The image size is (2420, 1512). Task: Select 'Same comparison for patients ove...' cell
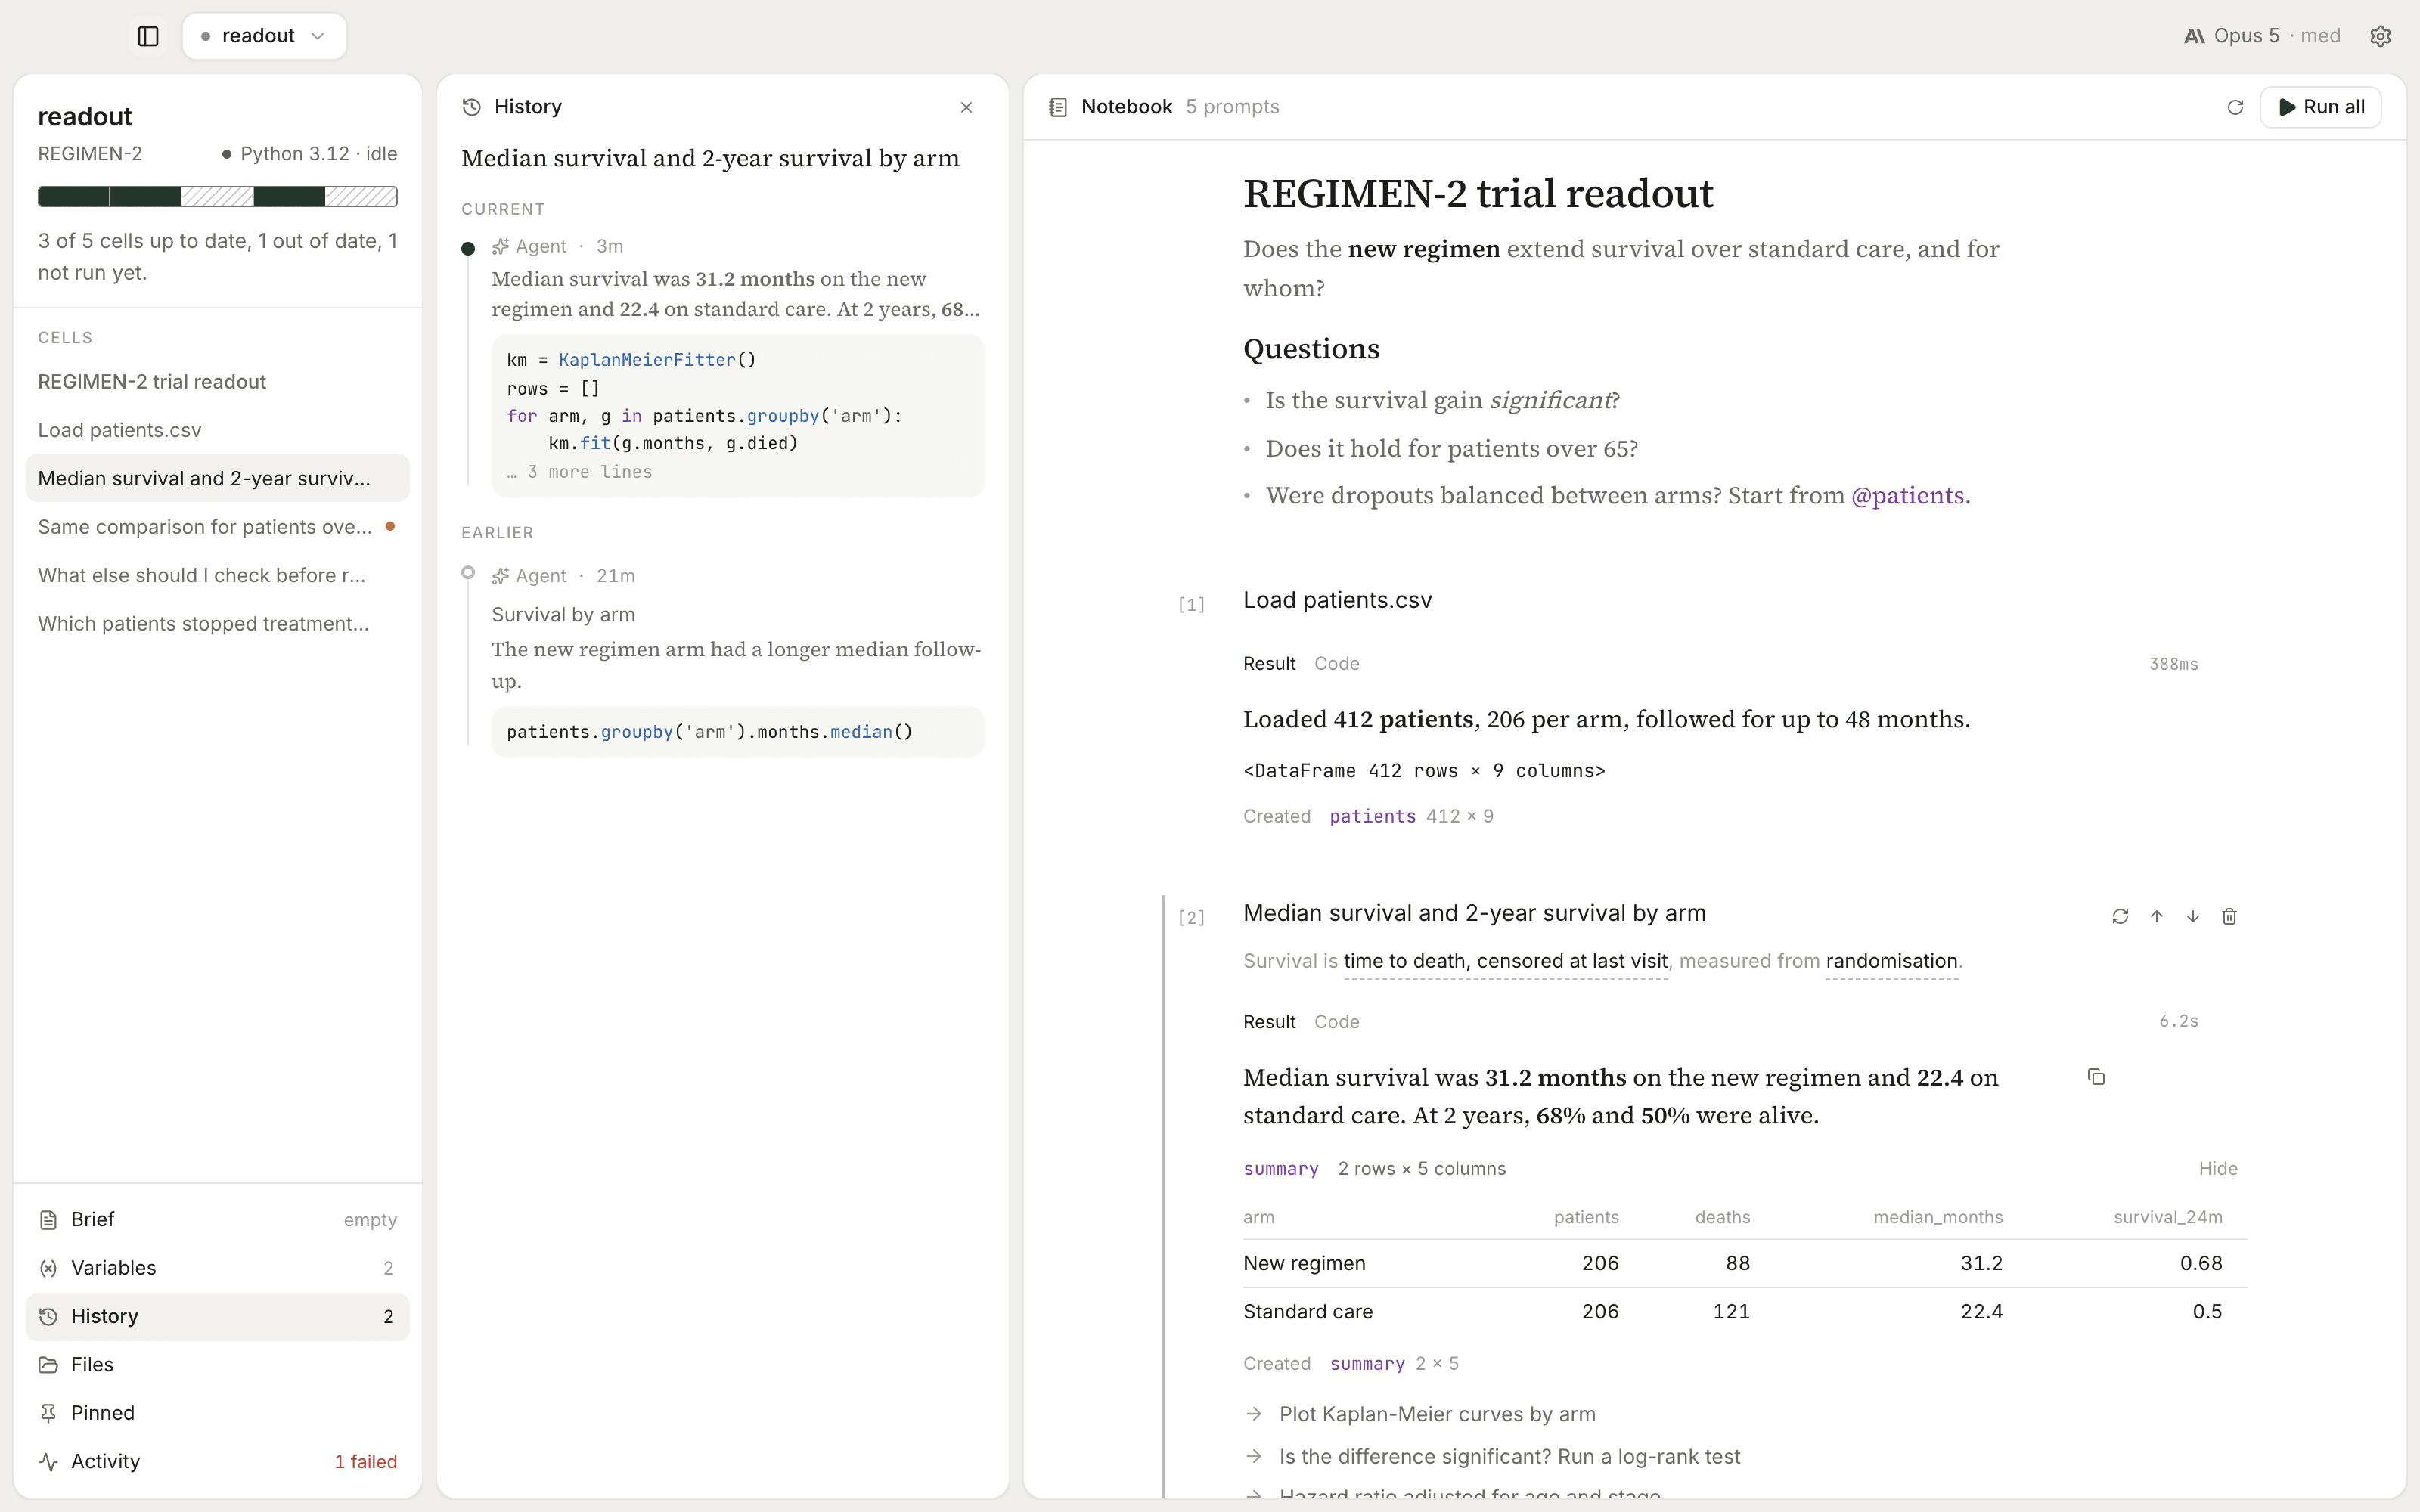tap(217, 527)
